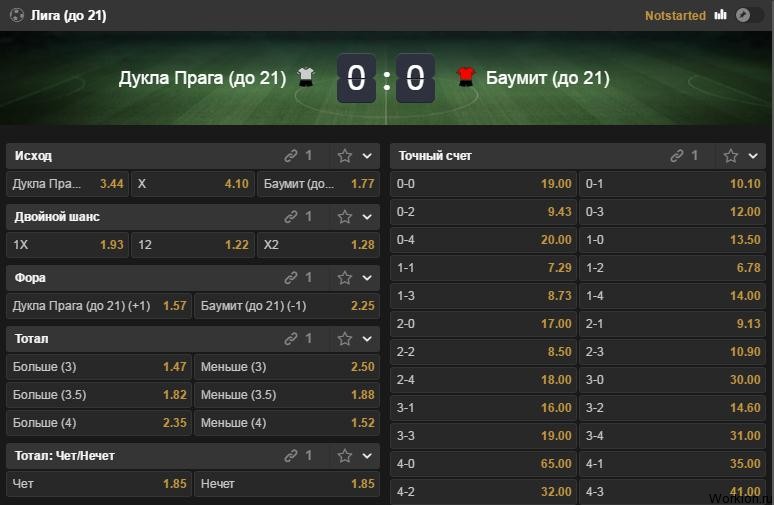Select draw X odds 4.10

coord(193,184)
